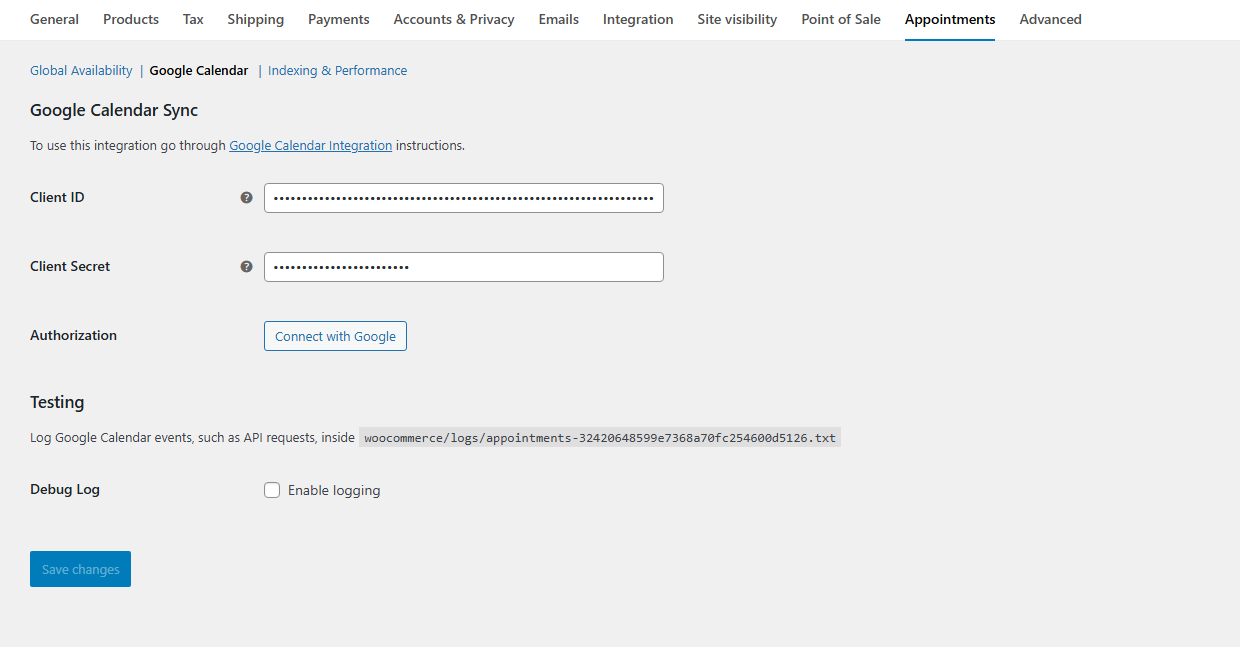Viewport: 1240px width, 647px height.
Task: Follow the Google Calendar Integration instructions link
Action: (x=310, y=145)
